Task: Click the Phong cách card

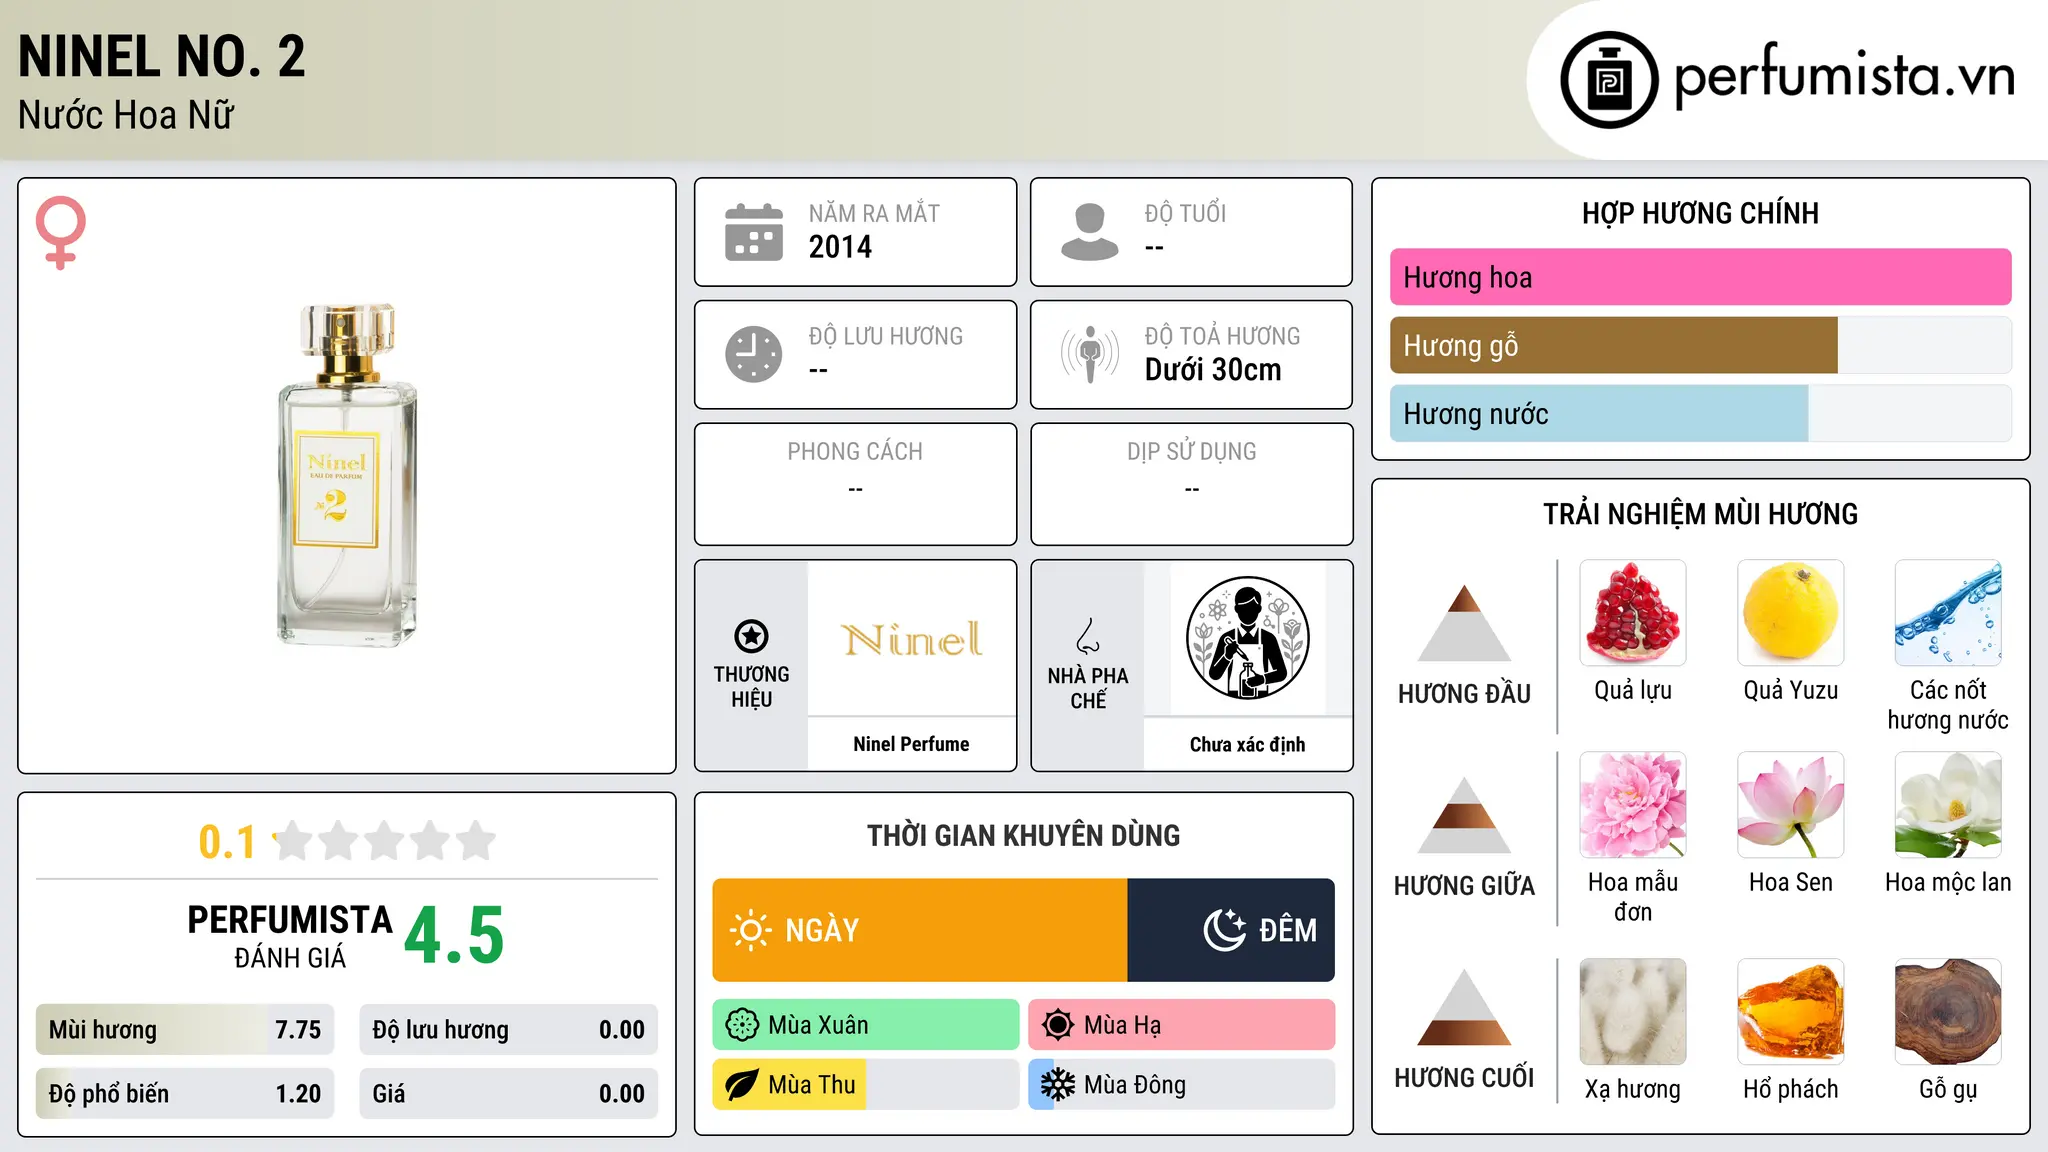Action: point(856,484)
